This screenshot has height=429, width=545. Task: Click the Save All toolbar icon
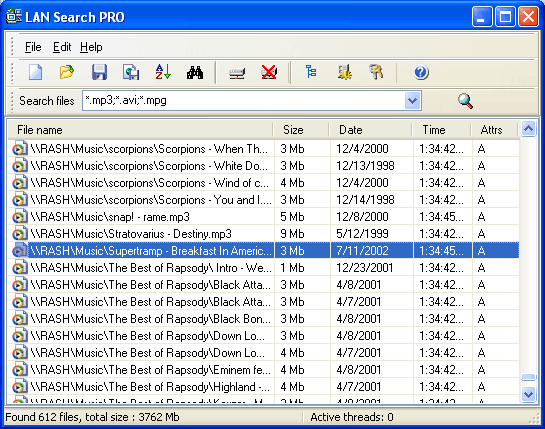(131, 72)
